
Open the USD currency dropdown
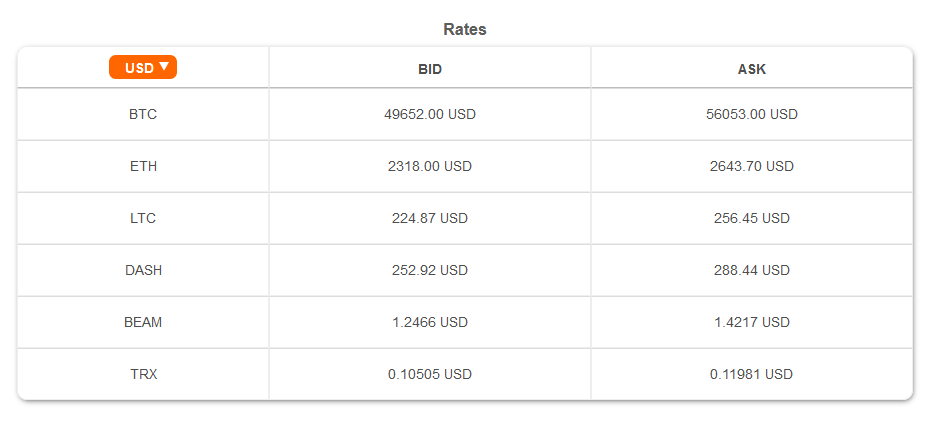143,68
